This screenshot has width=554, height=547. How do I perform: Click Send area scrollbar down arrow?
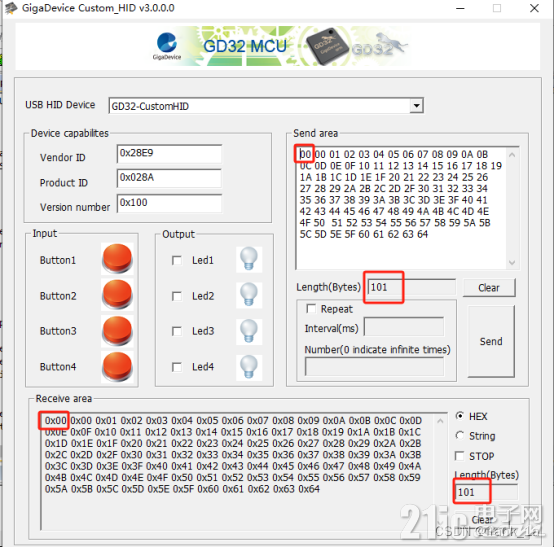(x=512, y=263)
